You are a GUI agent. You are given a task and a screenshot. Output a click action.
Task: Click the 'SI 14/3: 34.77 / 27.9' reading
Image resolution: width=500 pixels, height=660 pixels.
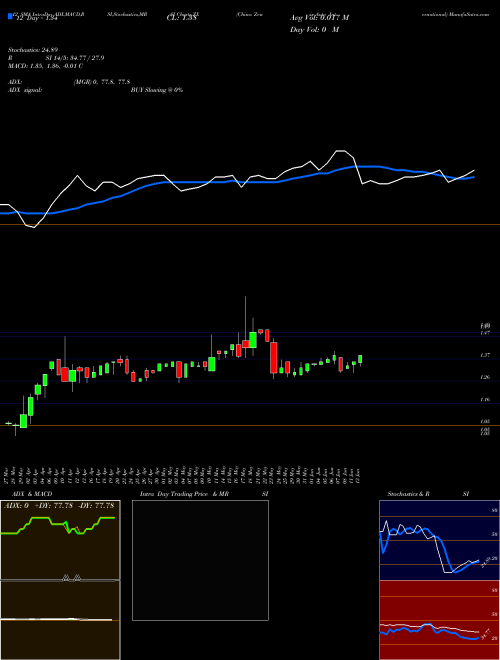(x=75, y=58)
